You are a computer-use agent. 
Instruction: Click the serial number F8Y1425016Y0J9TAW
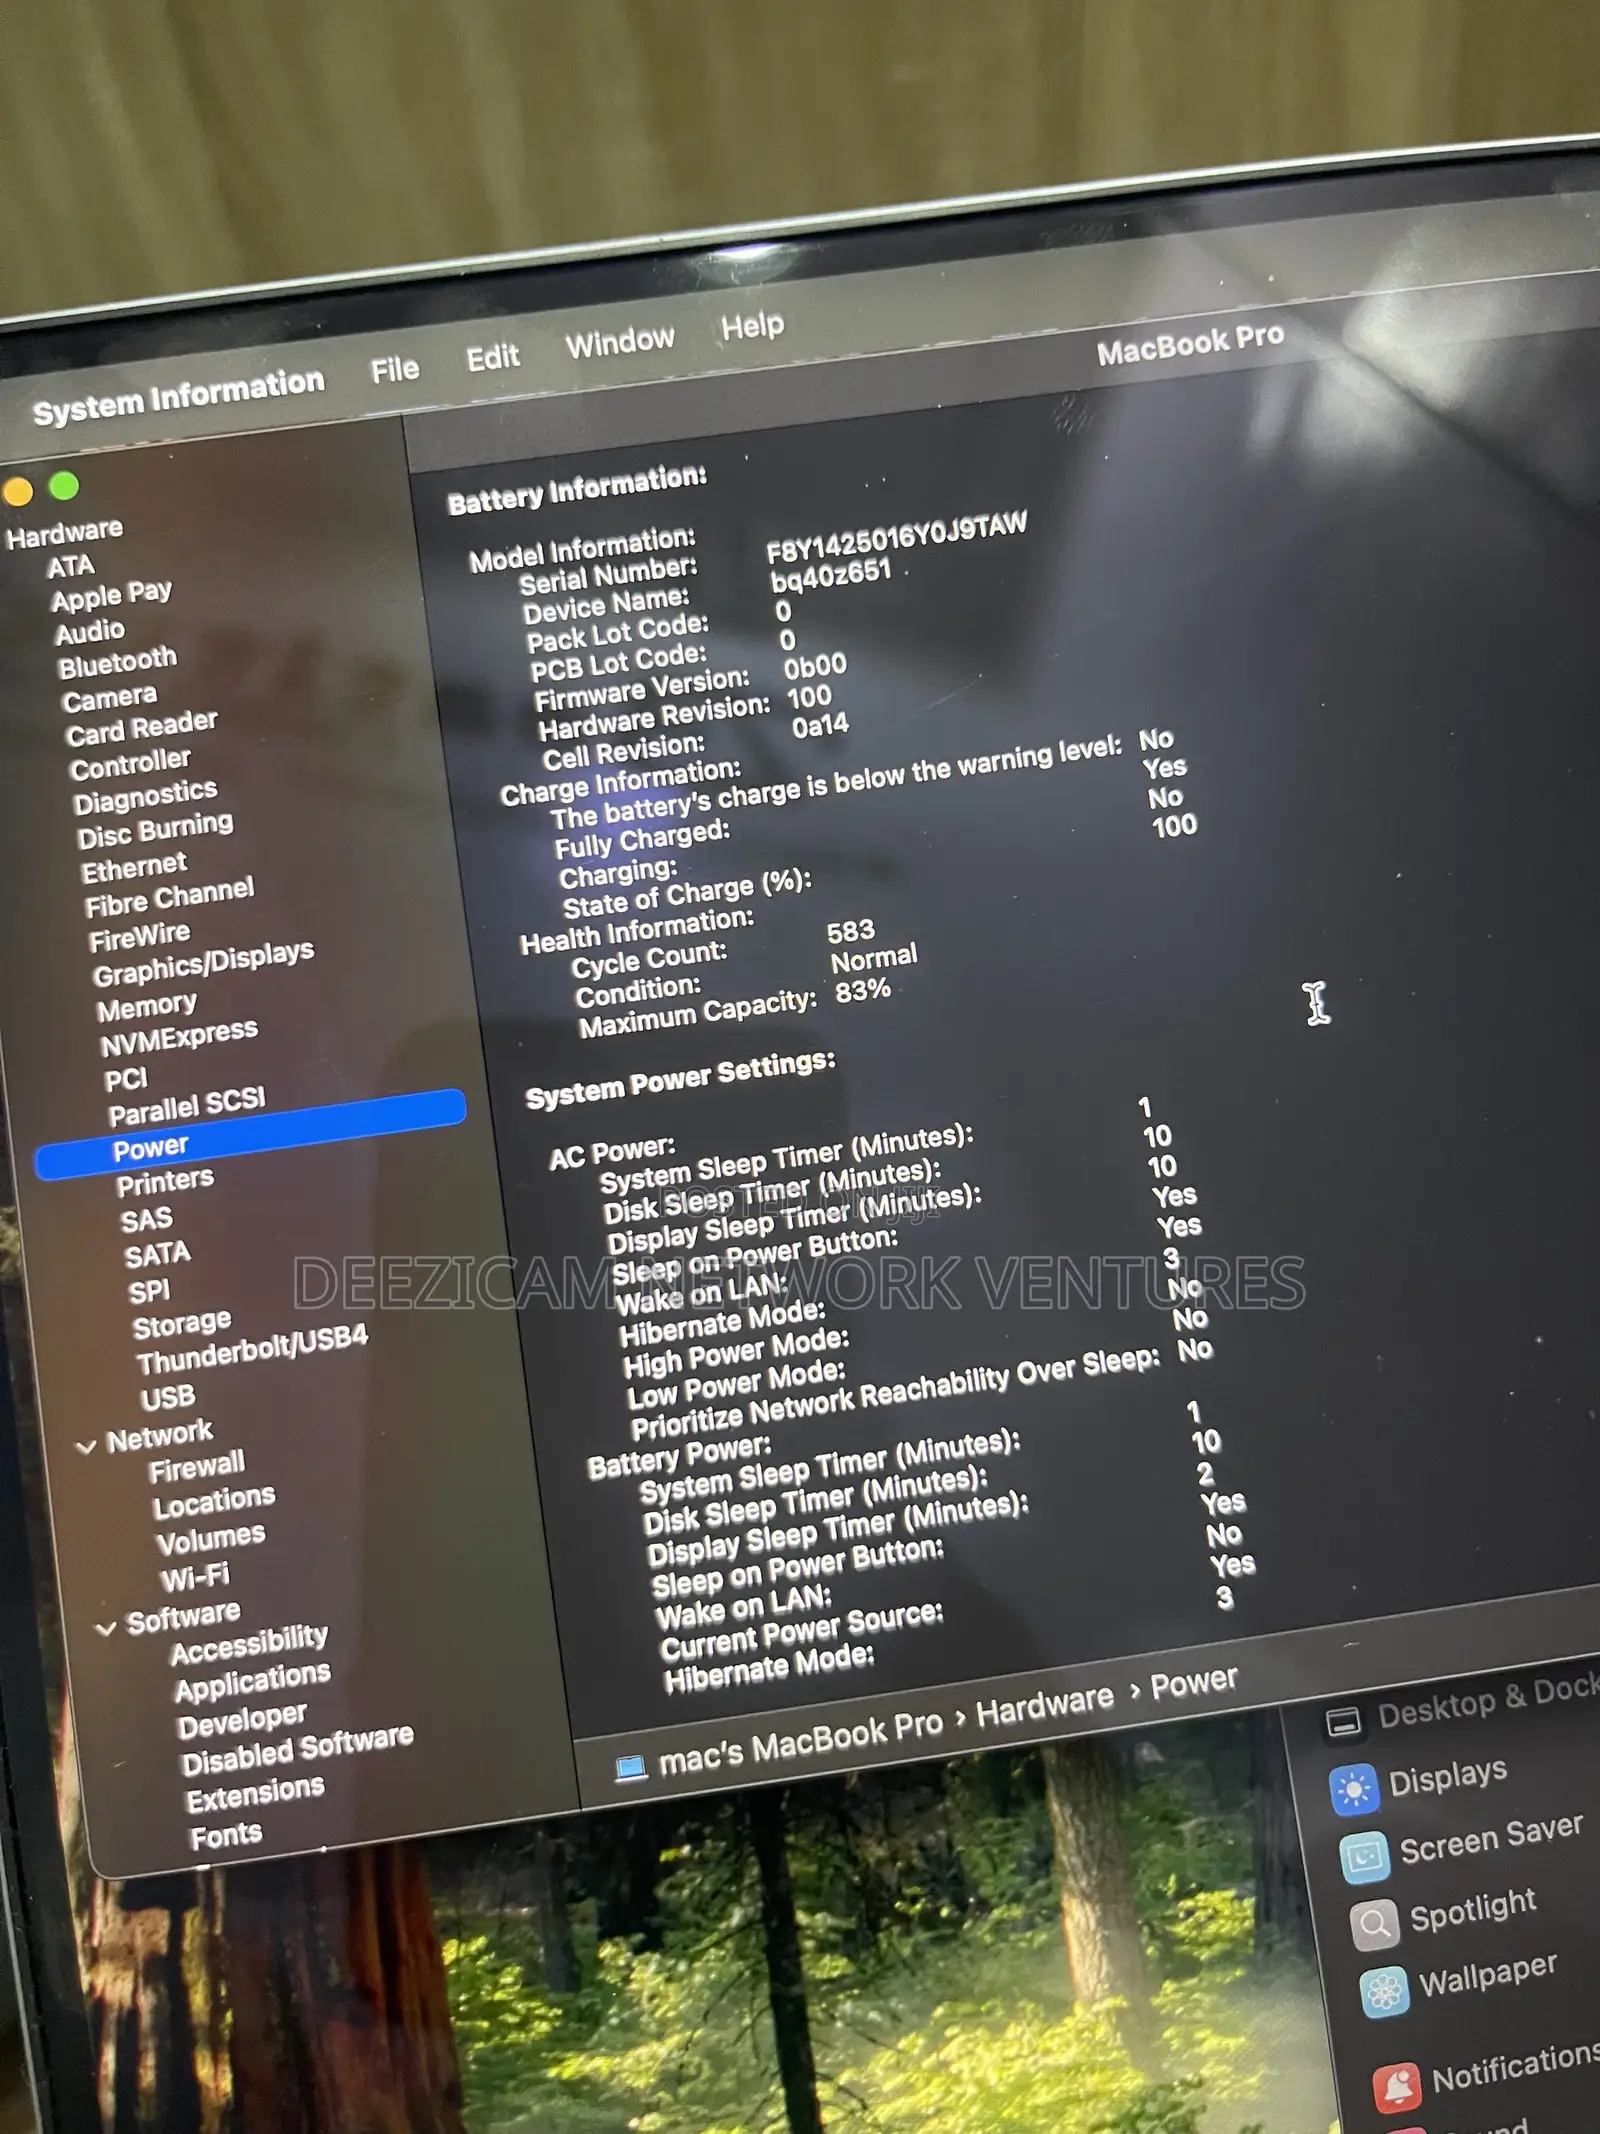click(896, 537)
